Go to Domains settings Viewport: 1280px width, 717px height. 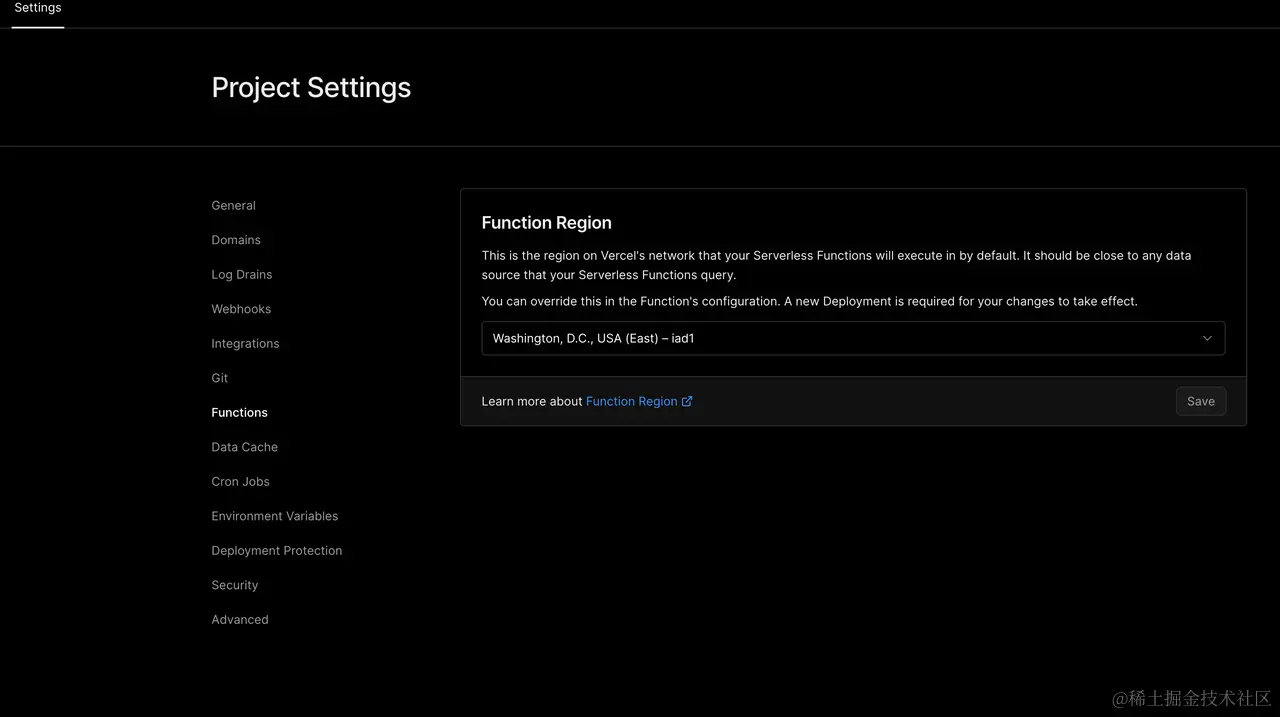click(236, 240)
